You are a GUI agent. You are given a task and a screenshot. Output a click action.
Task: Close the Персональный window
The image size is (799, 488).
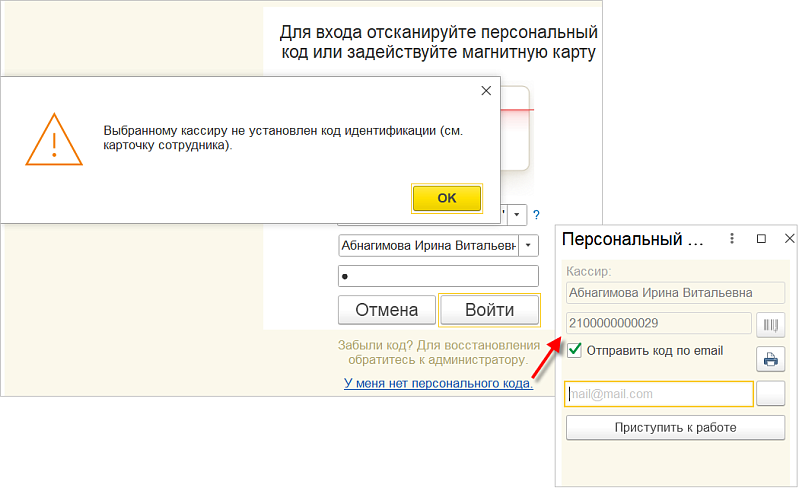[x=788, y=239]
